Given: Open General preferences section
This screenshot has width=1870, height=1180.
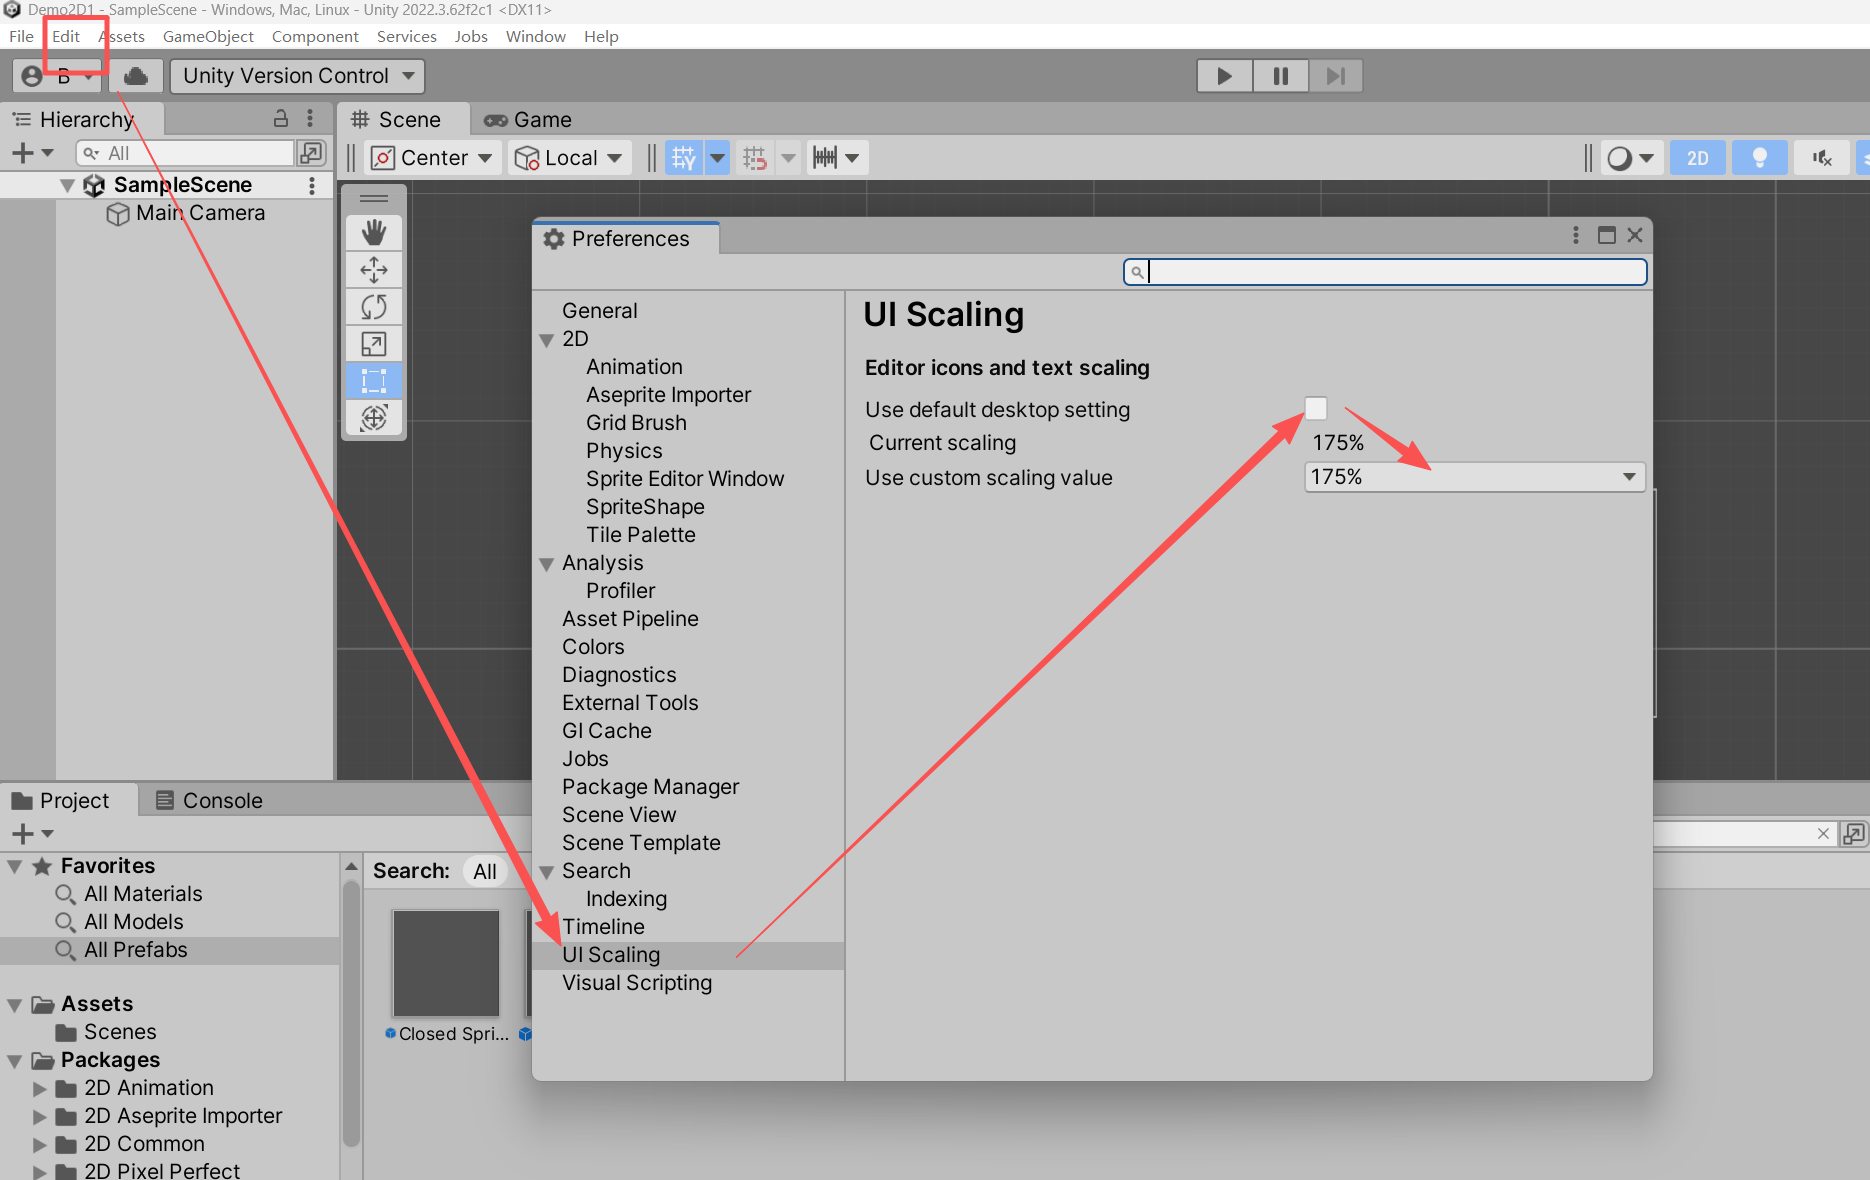Looking at the screenshot, I should [x=599, y=311].
